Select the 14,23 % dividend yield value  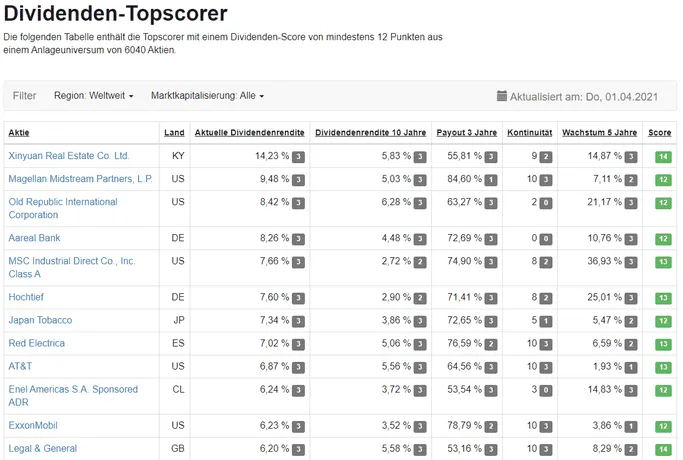click(x=272, y=156)
